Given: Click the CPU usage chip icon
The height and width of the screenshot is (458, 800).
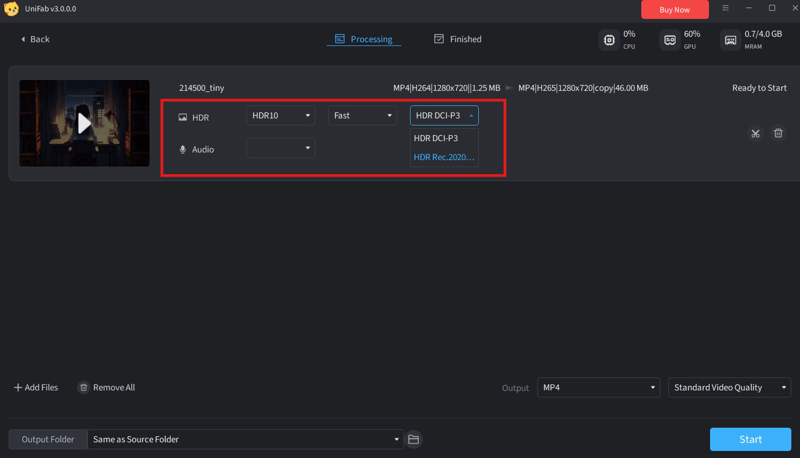Looking at the screenshot, I should [609, 40].
